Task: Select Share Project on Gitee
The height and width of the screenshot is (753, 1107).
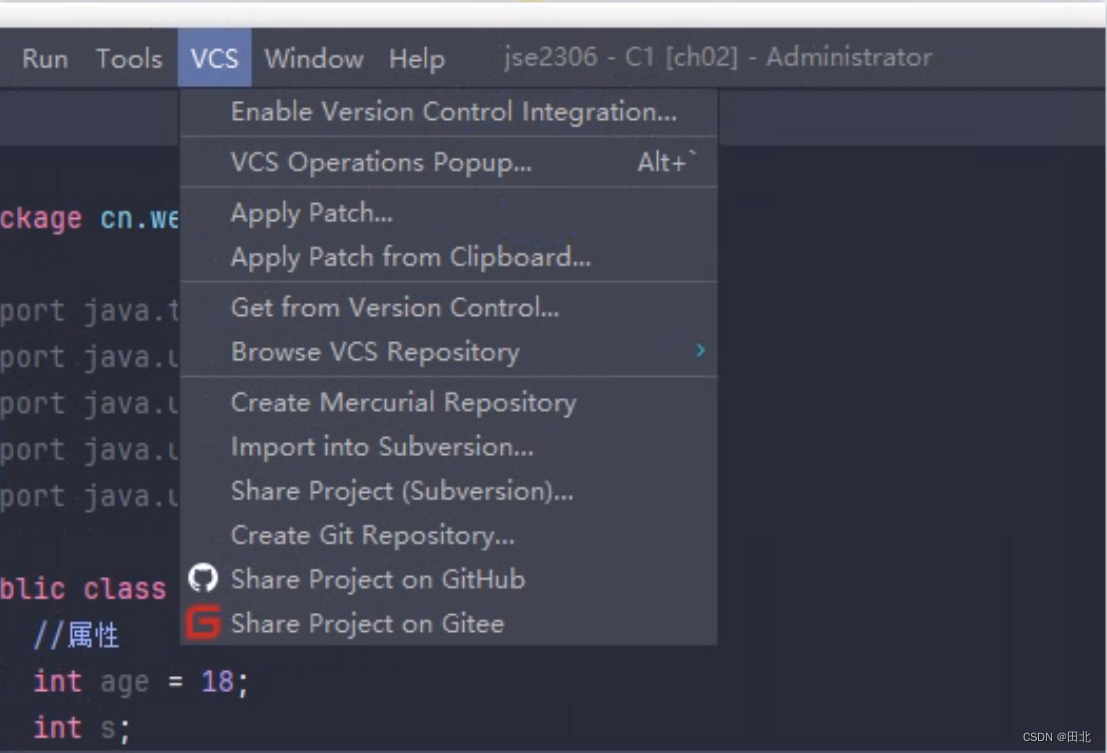Action: click(367, 623)
